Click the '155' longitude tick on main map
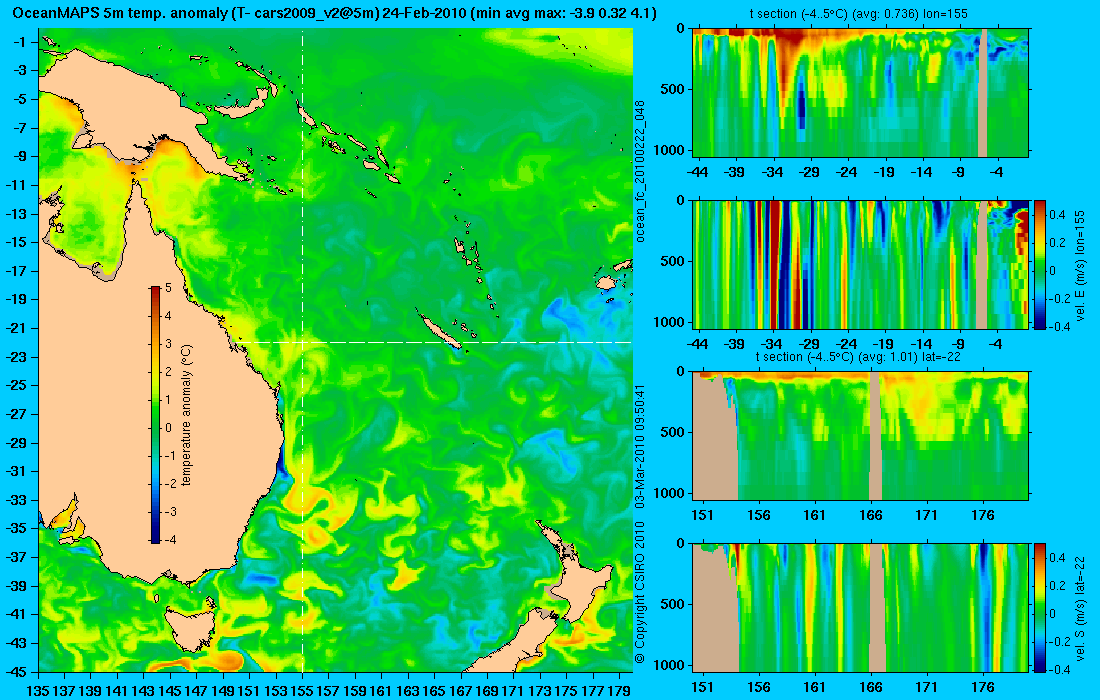 (302, 691)
